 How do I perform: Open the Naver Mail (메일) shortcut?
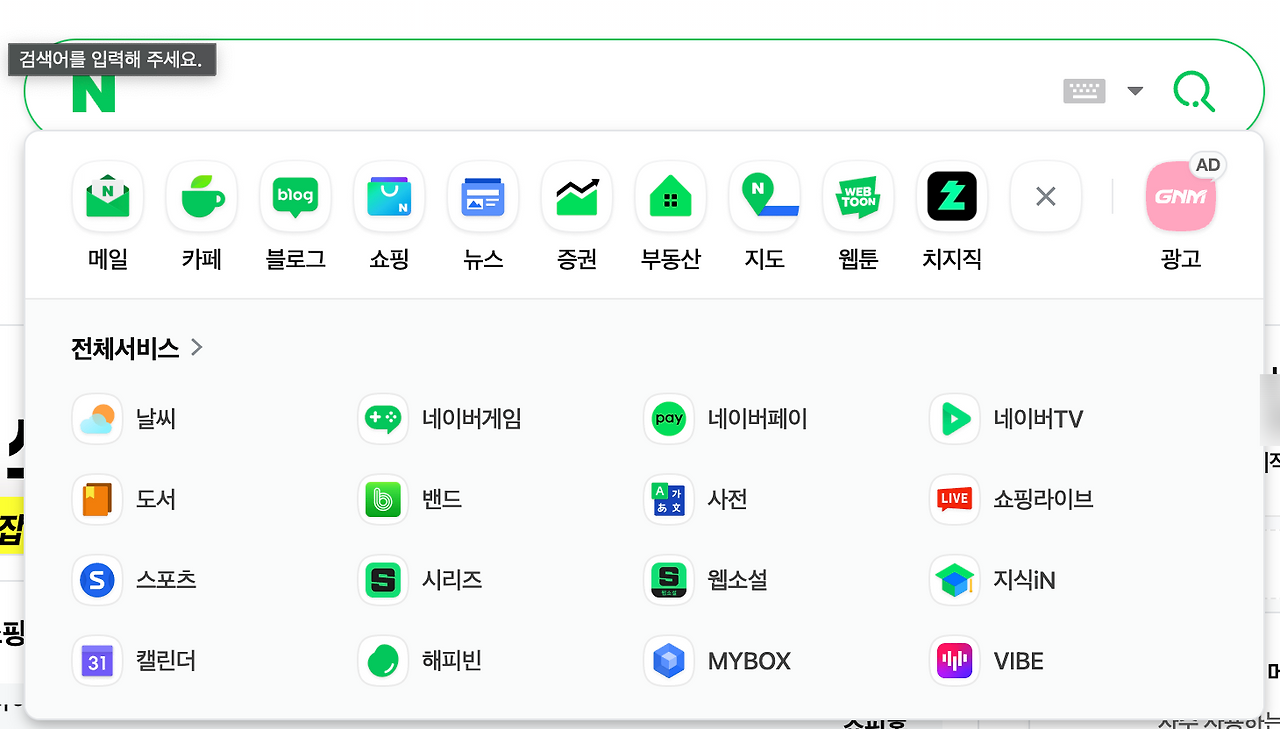point(108,217)
